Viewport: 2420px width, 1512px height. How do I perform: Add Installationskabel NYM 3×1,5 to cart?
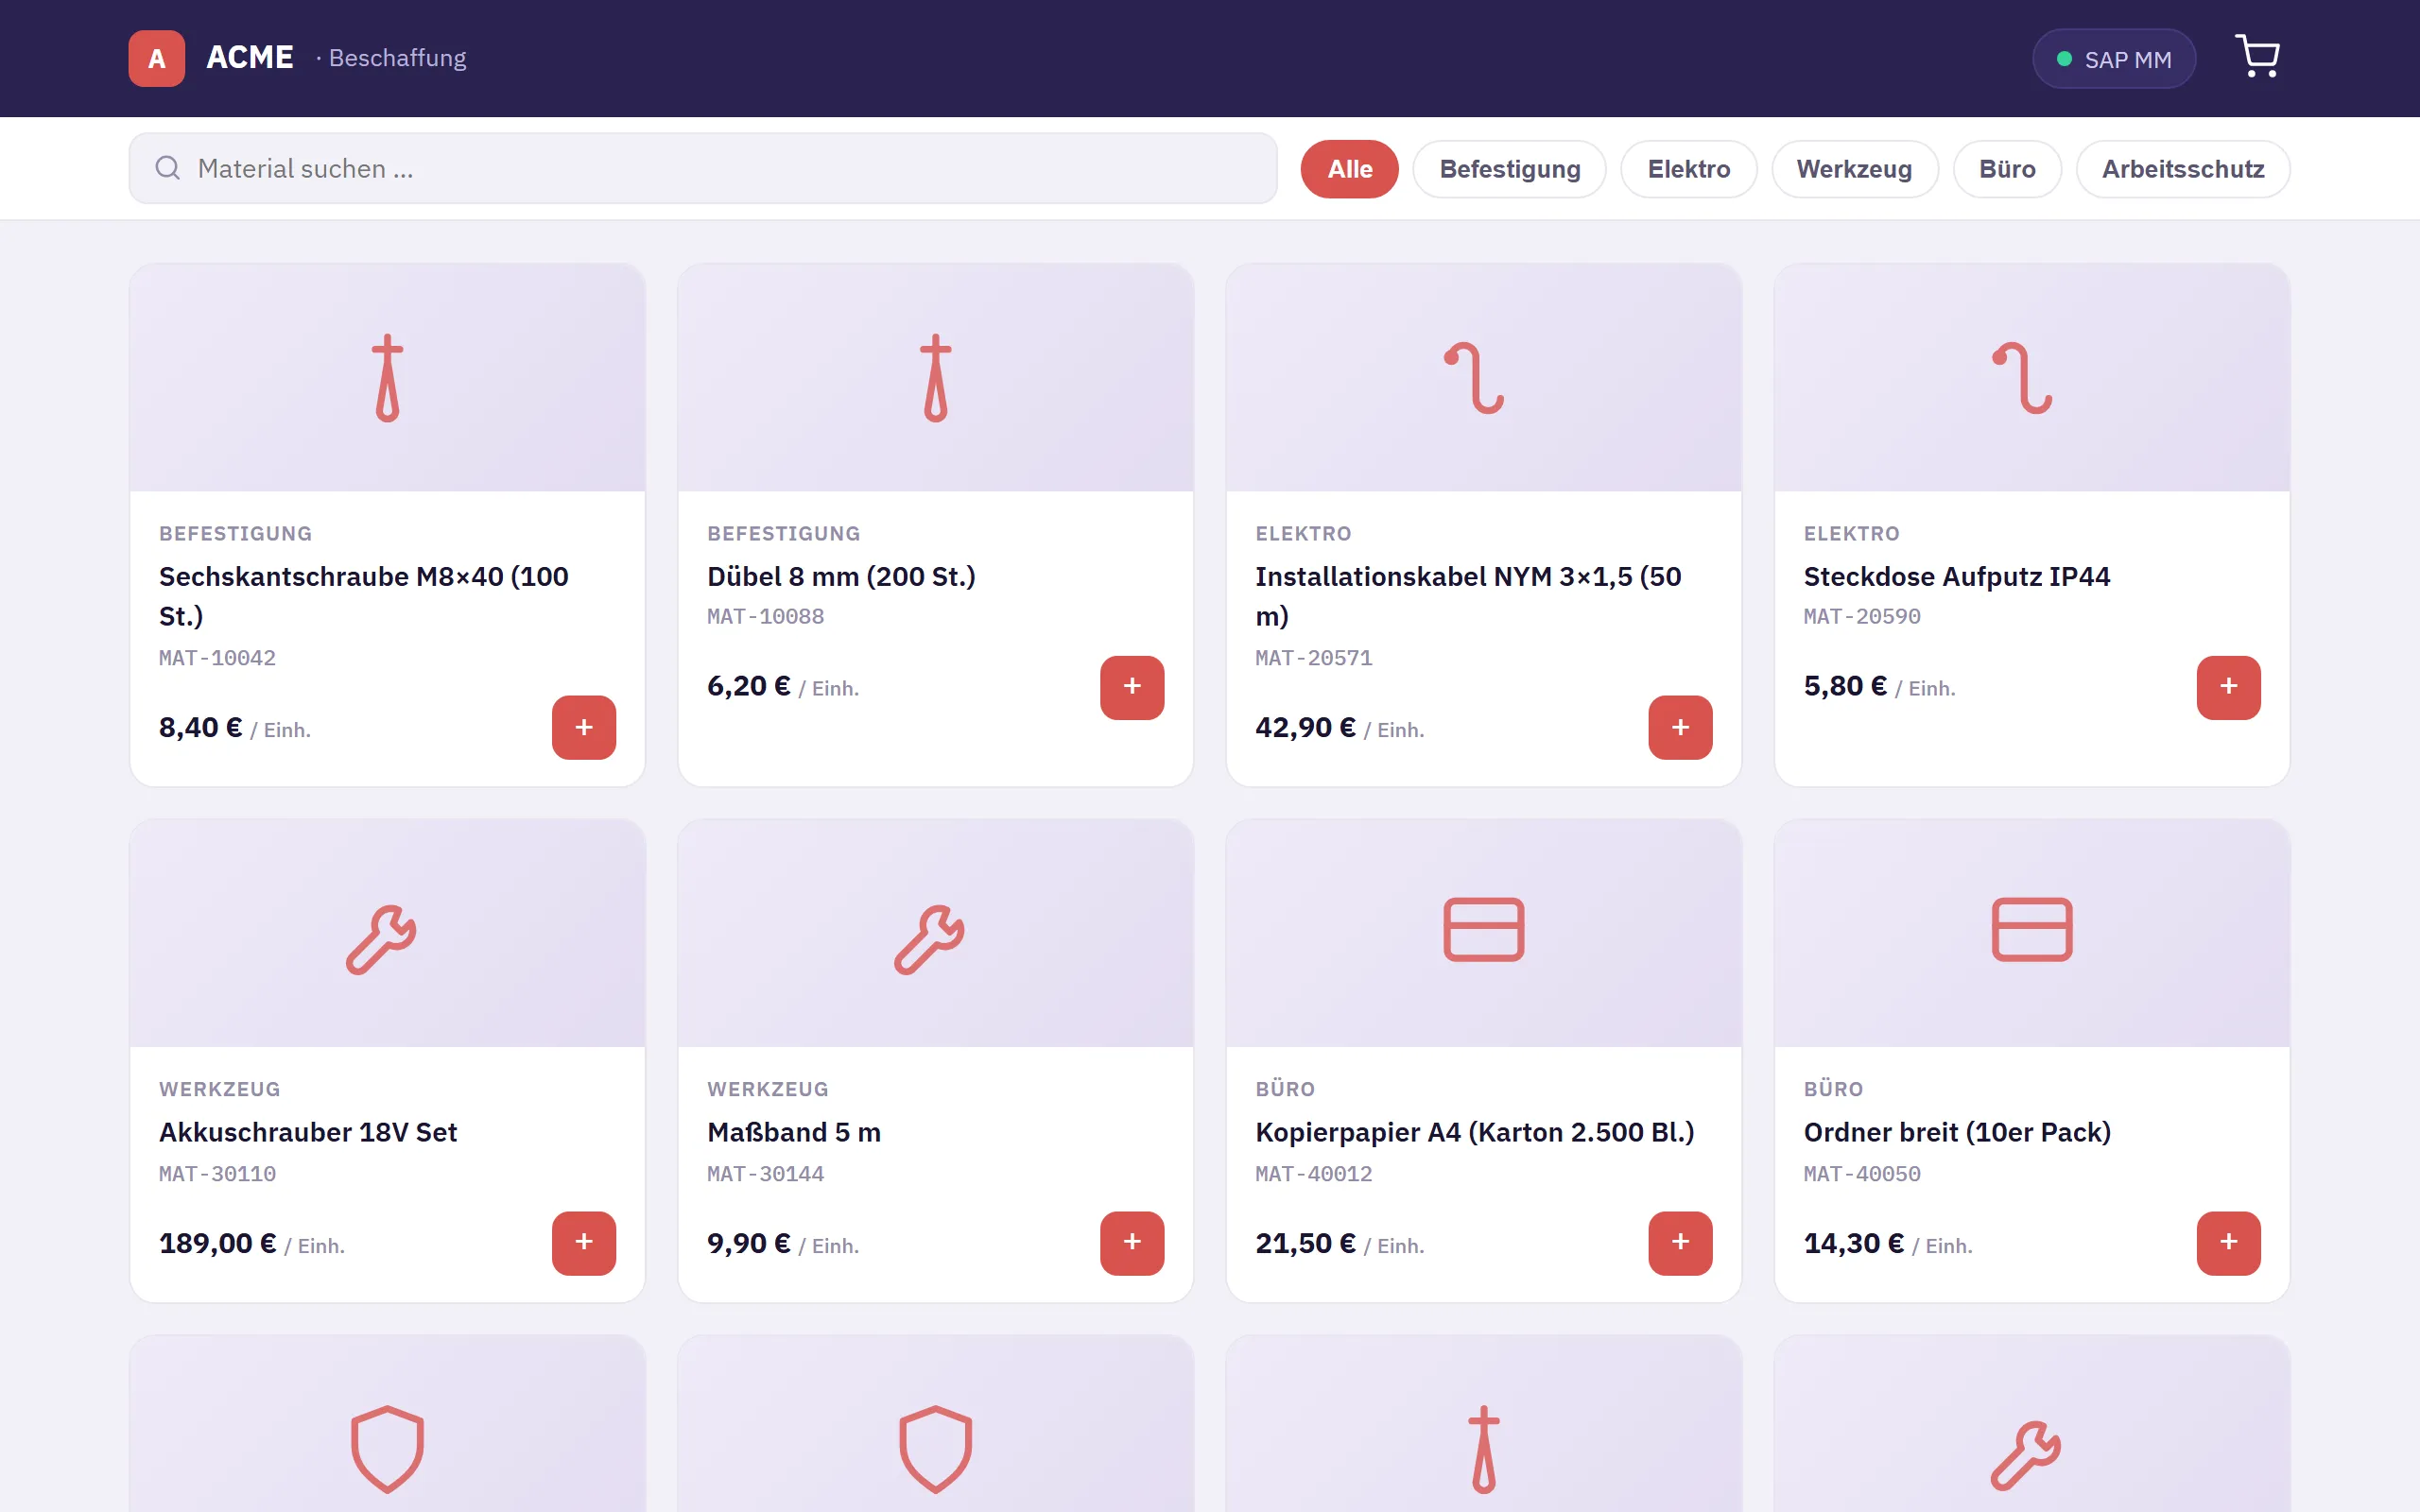click(1680, 727)
